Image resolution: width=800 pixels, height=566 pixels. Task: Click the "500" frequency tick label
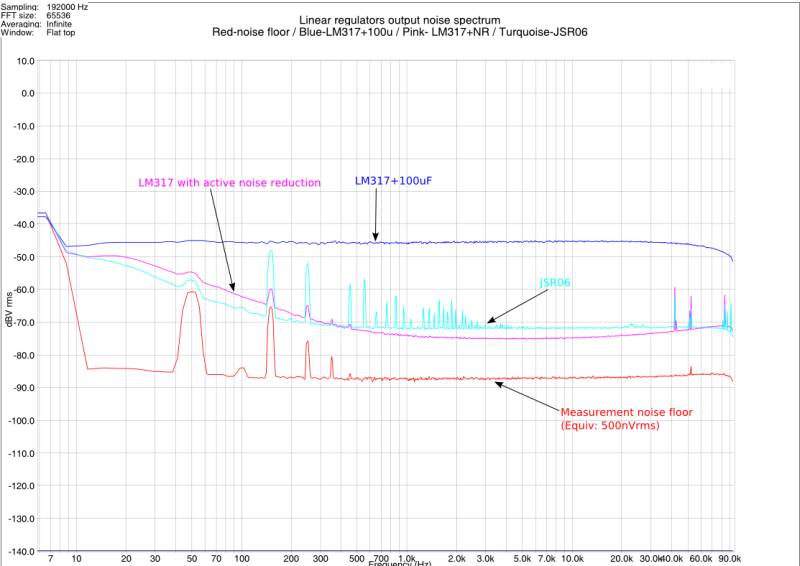coord(357,559)
